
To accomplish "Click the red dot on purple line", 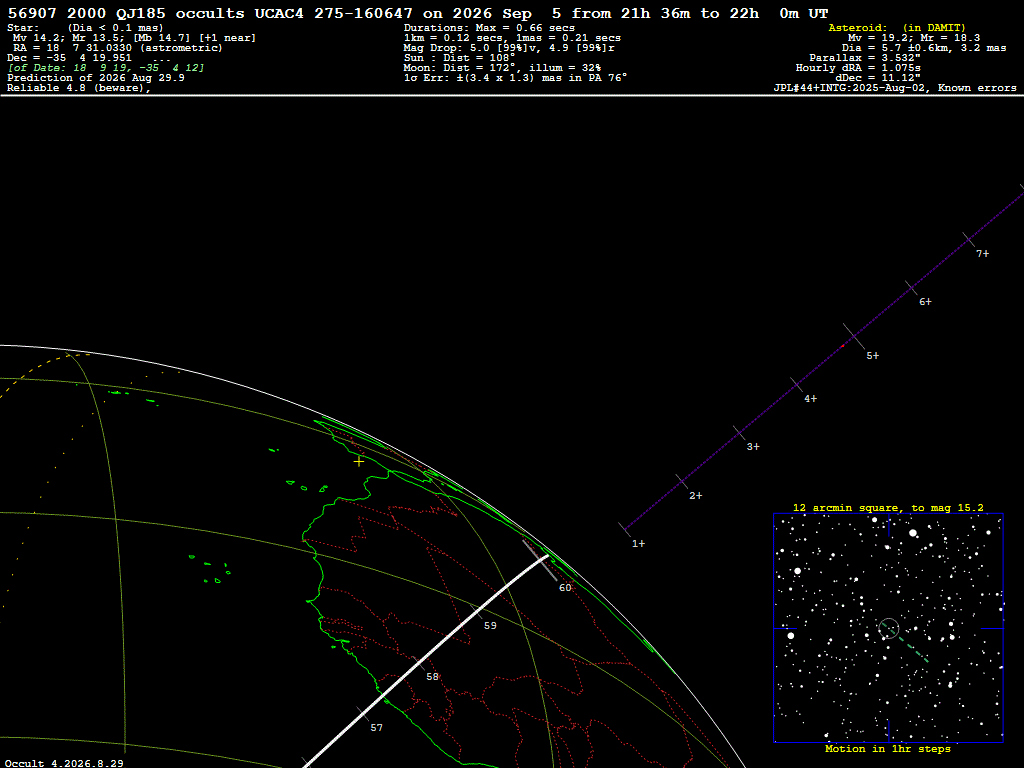I will 842,346.
